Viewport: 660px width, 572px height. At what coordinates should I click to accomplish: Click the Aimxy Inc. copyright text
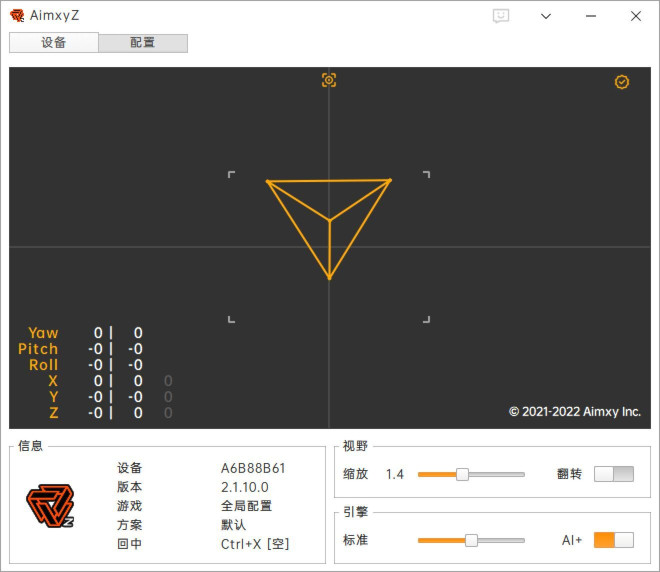[574, 412]
